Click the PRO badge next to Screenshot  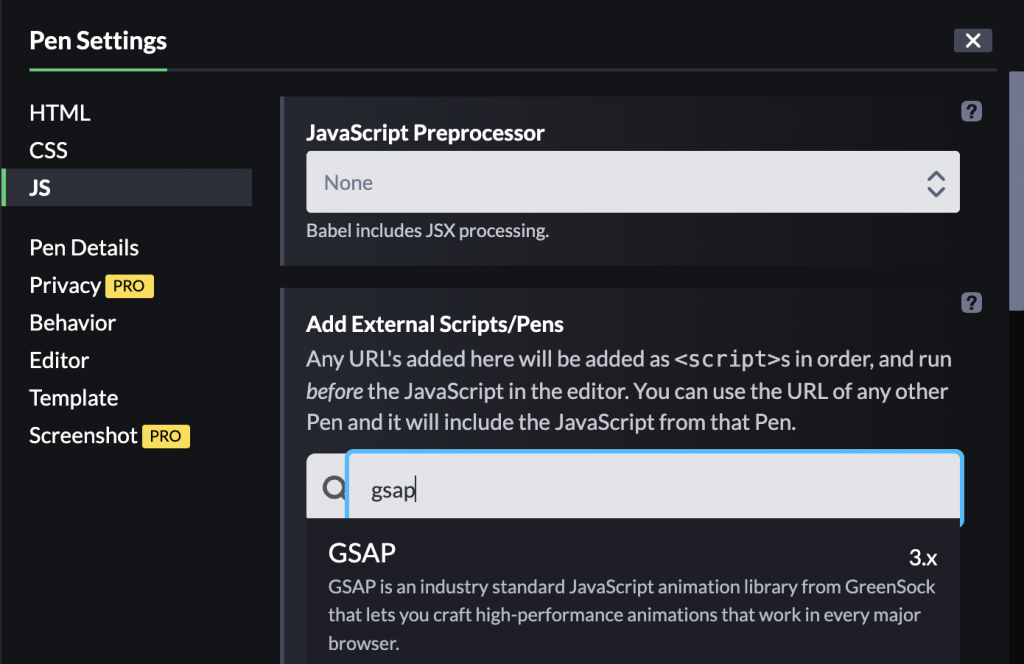tap(165, 436)
